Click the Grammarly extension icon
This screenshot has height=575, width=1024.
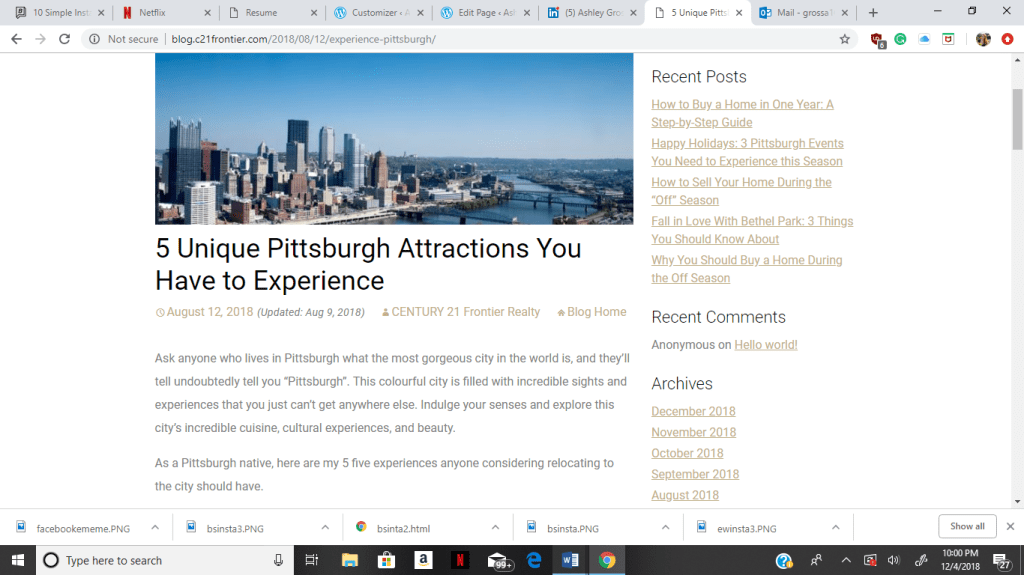coord(901,39)
